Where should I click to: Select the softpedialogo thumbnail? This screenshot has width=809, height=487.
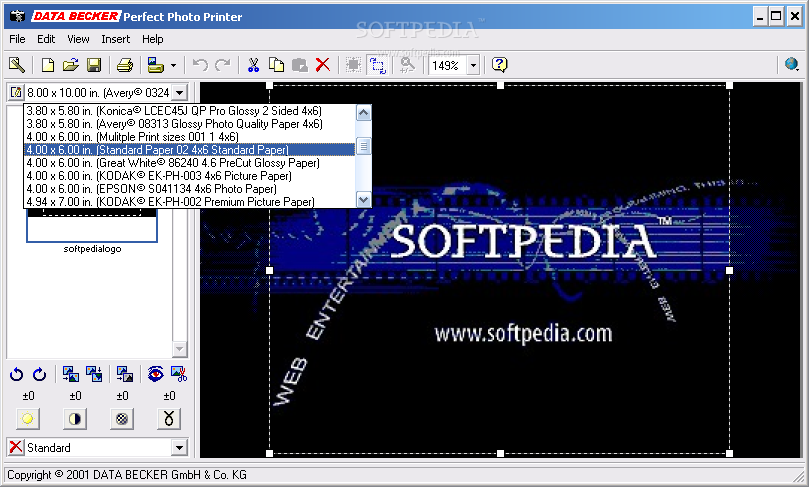coord(92,225)
